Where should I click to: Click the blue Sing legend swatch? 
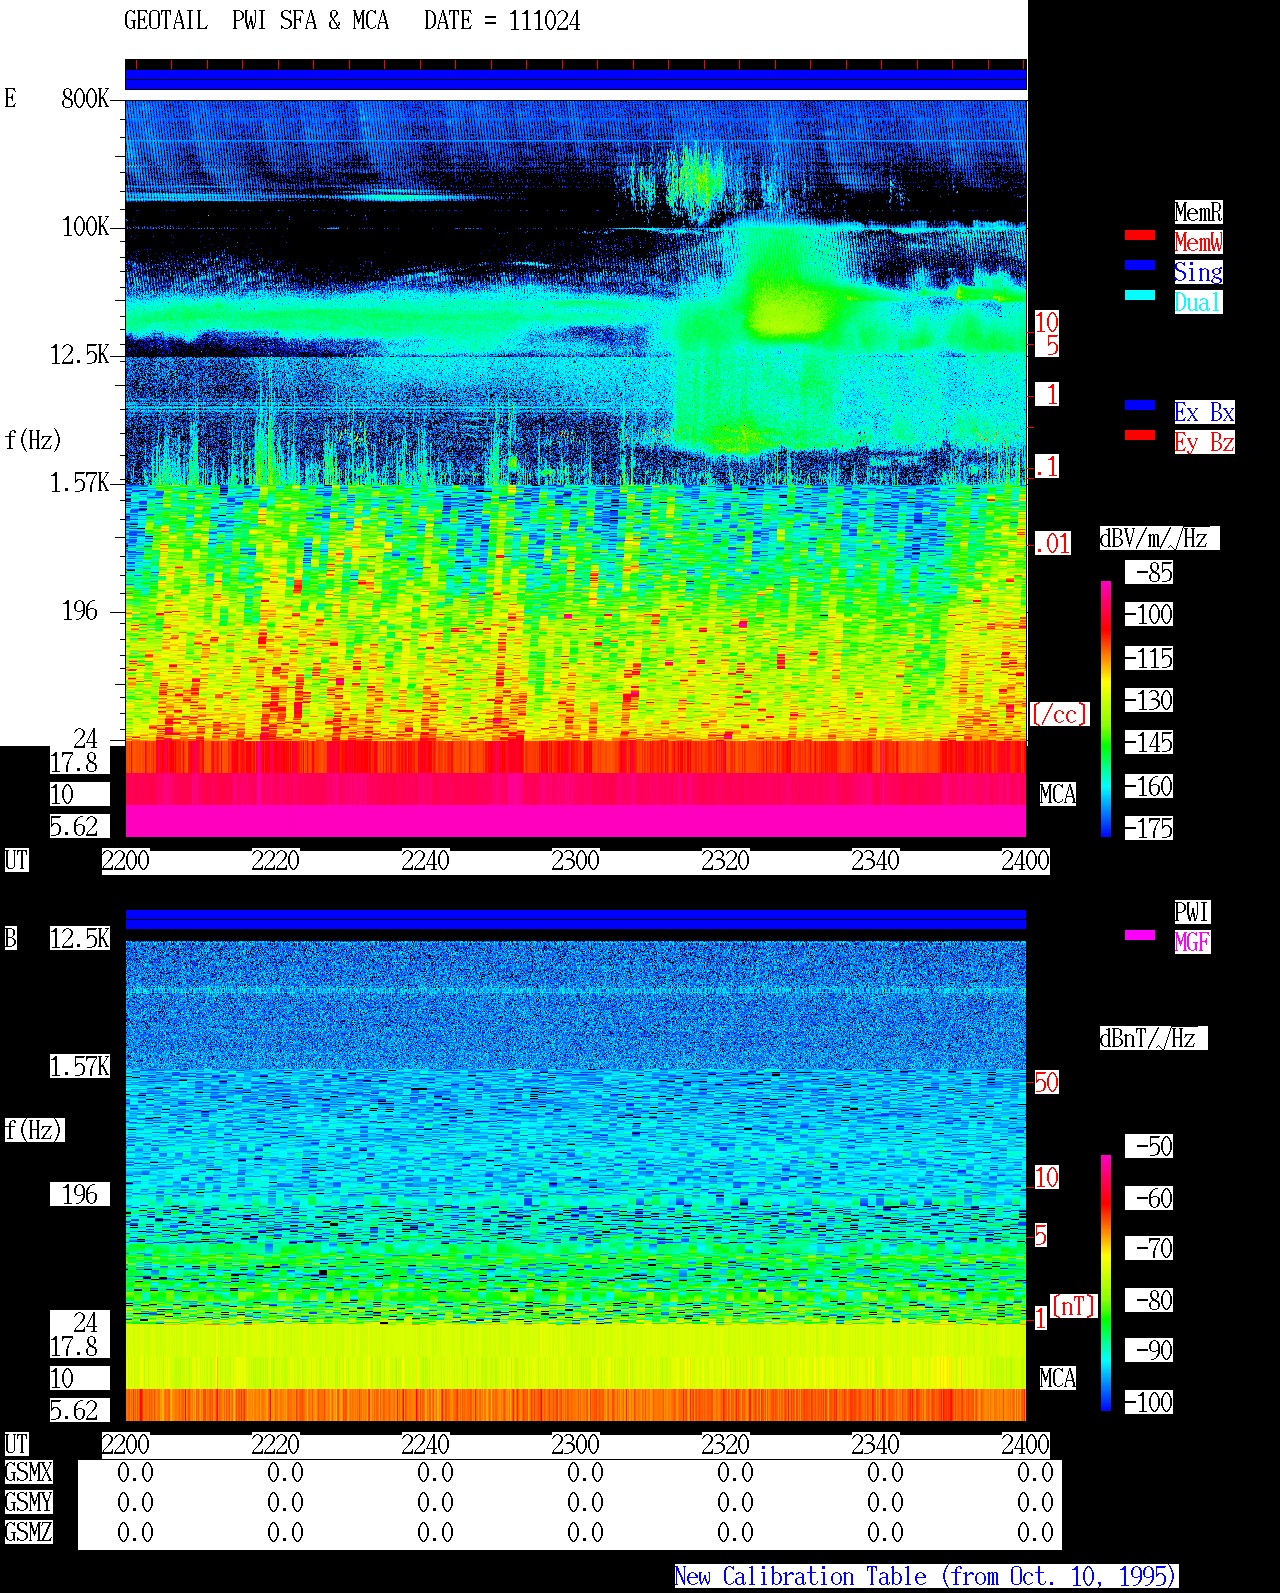[x=1140, y=266]
